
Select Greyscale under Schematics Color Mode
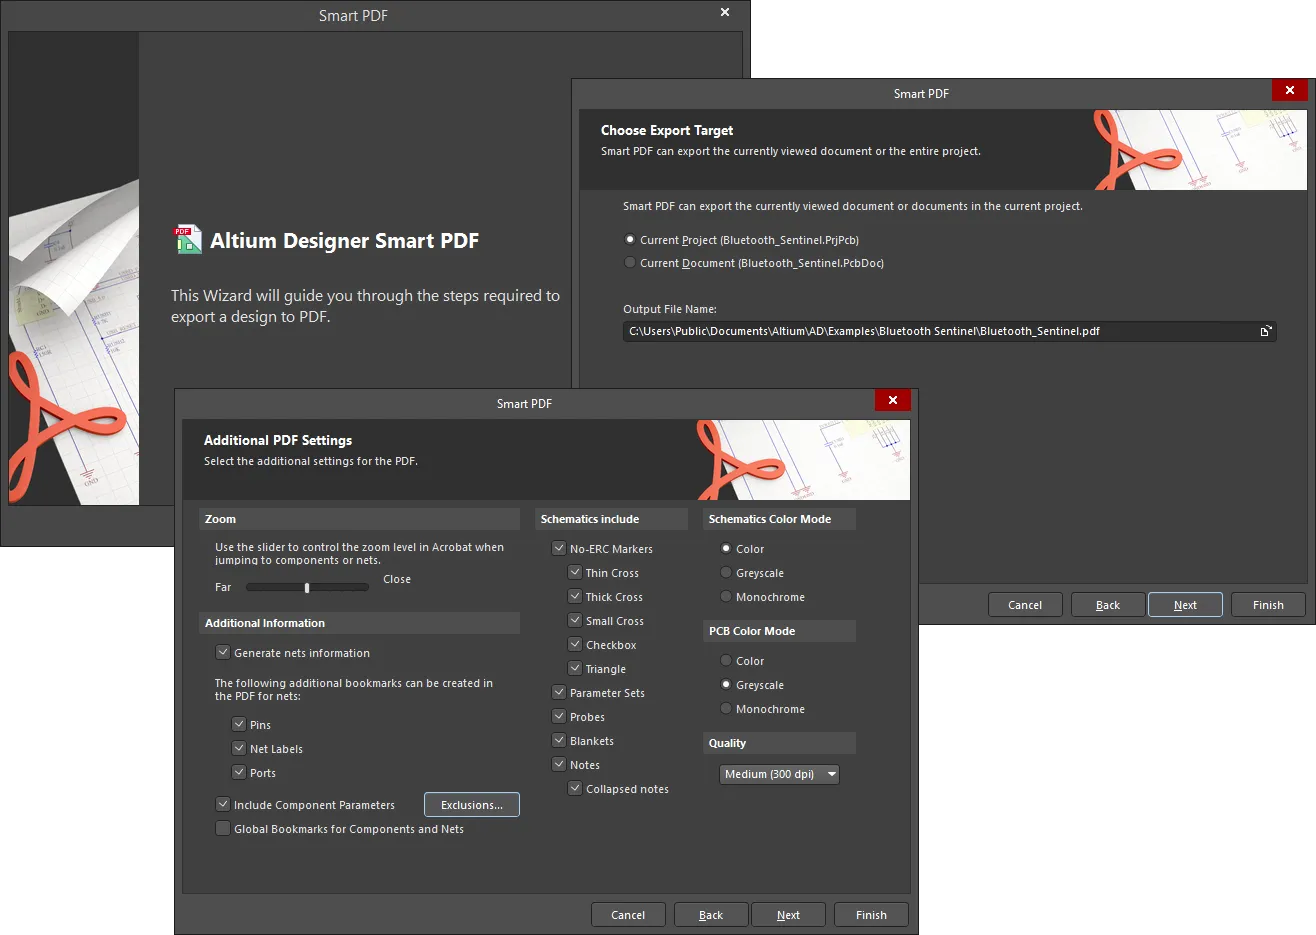[726, 572]
